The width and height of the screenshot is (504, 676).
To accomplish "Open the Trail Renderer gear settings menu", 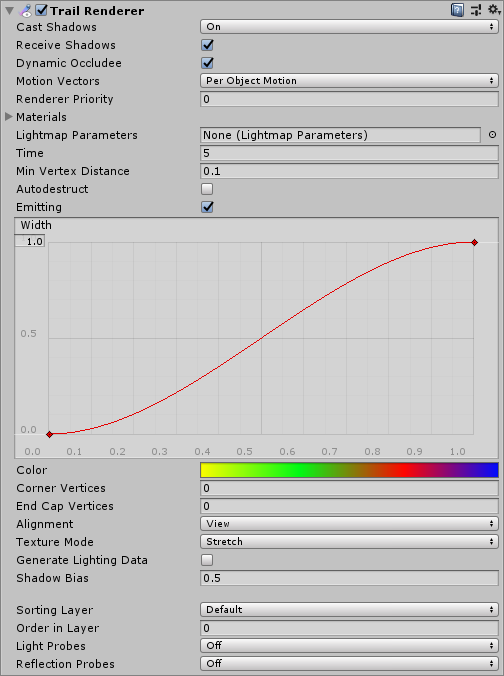I will [494, 9].
